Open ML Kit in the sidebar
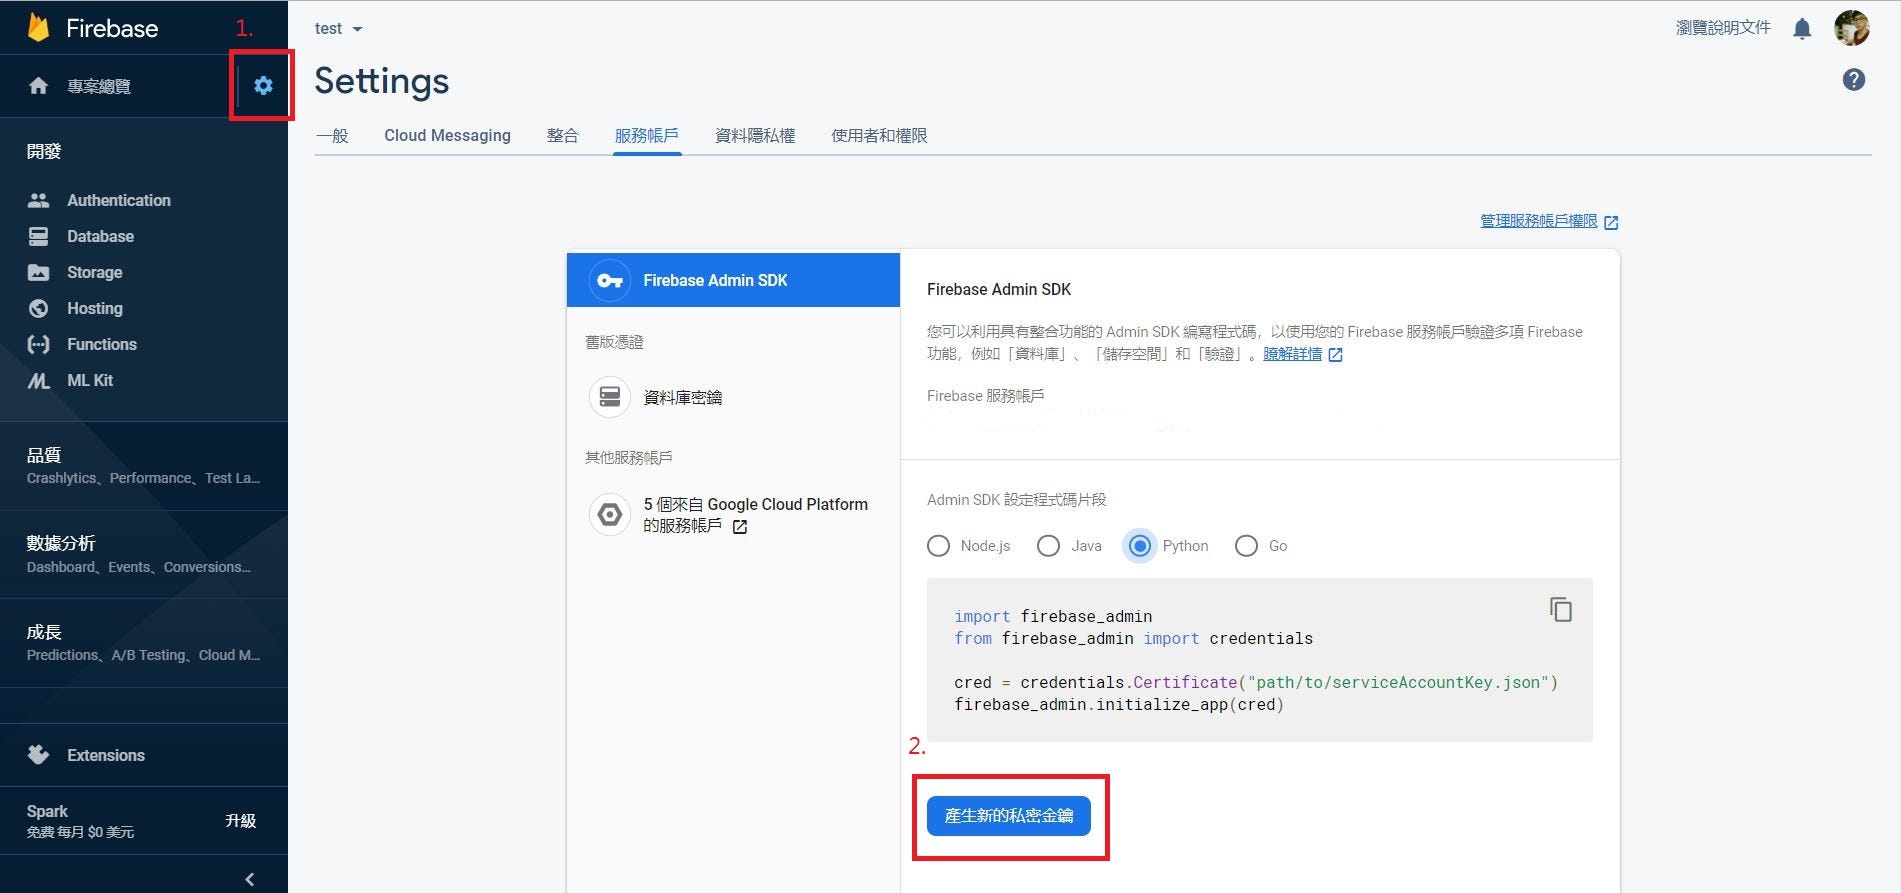 point(89,380)
